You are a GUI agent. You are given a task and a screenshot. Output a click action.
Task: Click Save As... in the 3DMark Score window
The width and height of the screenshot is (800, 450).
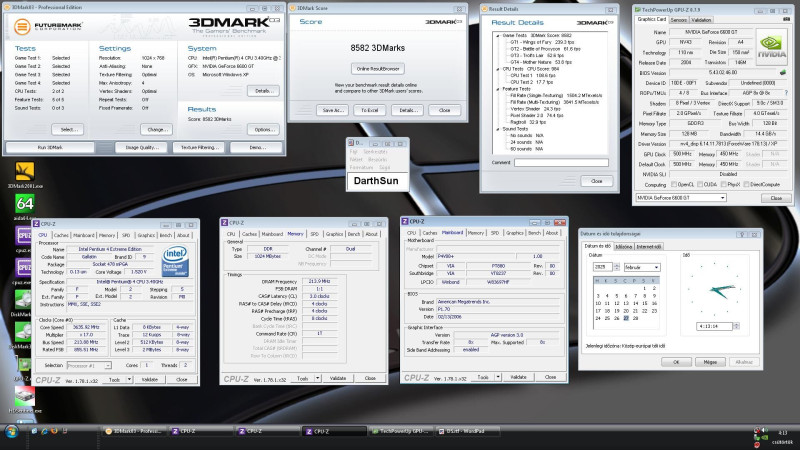coord(333,110)
